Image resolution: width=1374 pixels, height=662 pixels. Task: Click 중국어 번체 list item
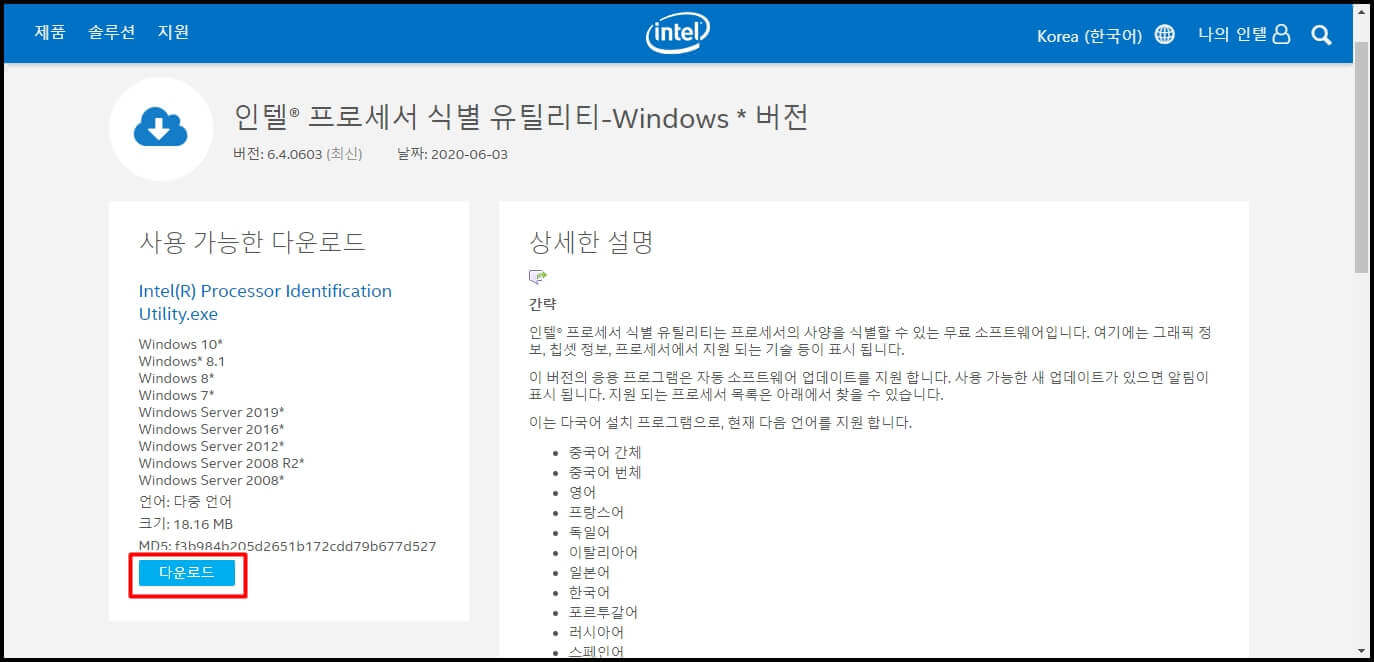coord(604,472)
